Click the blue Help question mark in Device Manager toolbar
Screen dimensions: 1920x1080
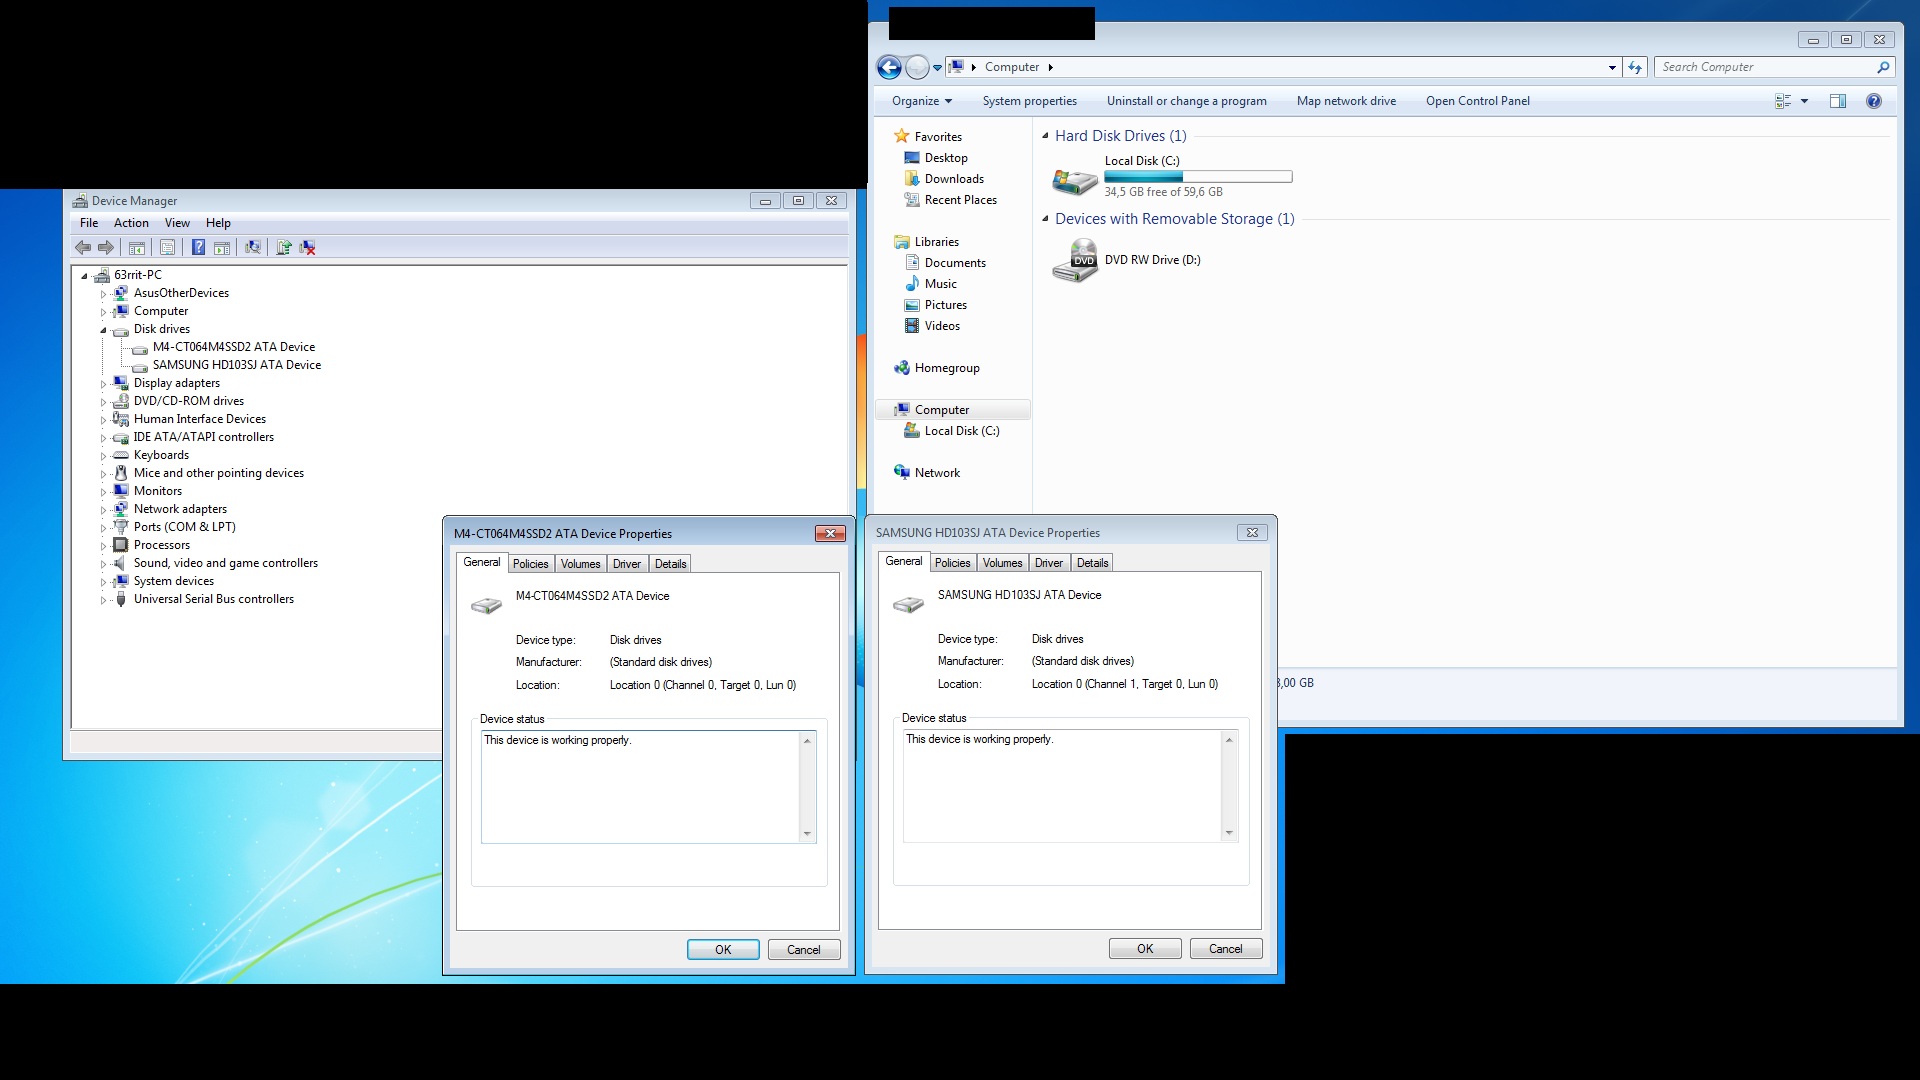pos(198,248)
